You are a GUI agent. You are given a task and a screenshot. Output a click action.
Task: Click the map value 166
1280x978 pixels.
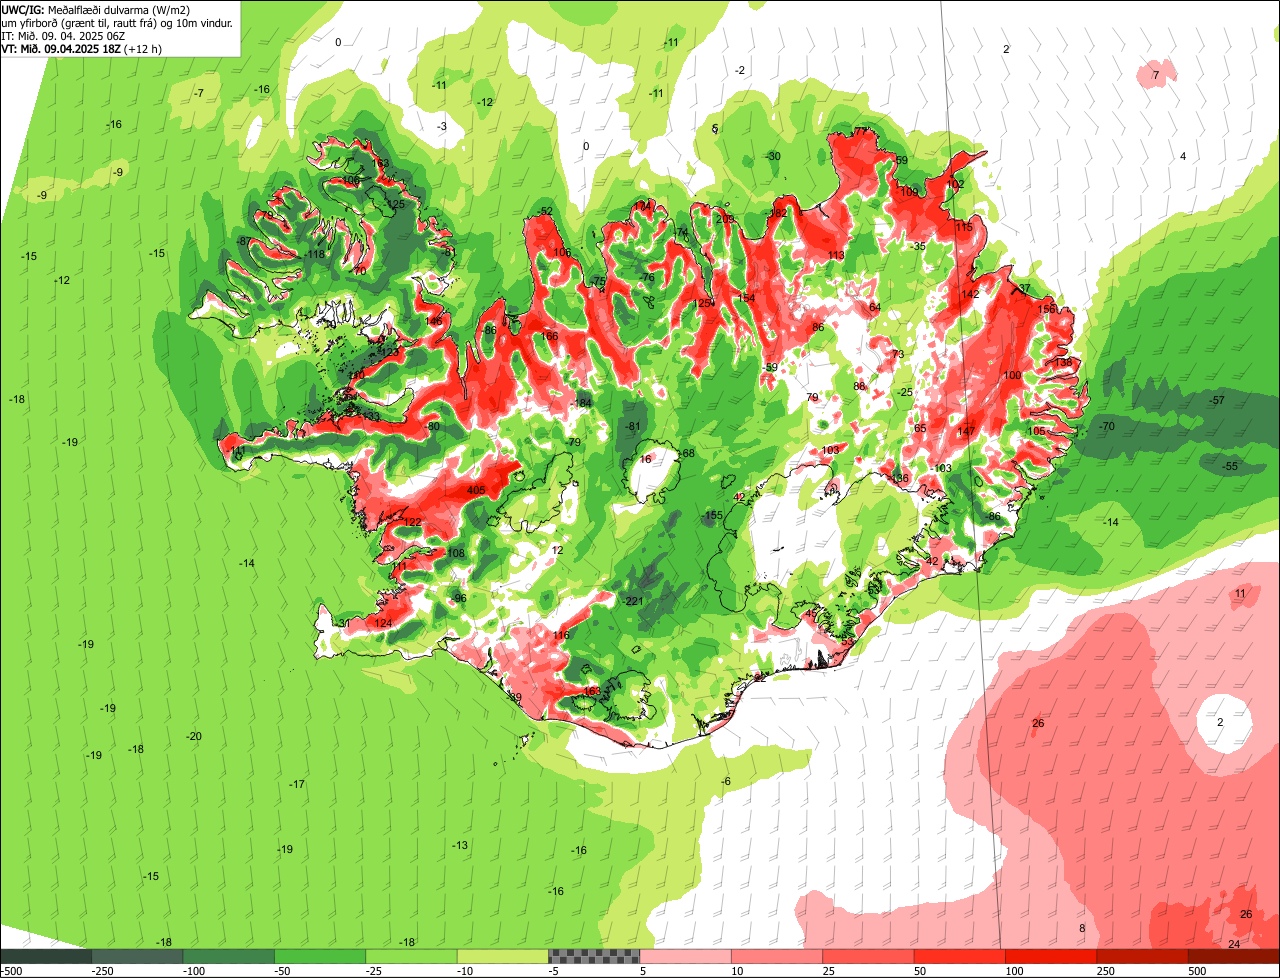(x=549, y=336)
